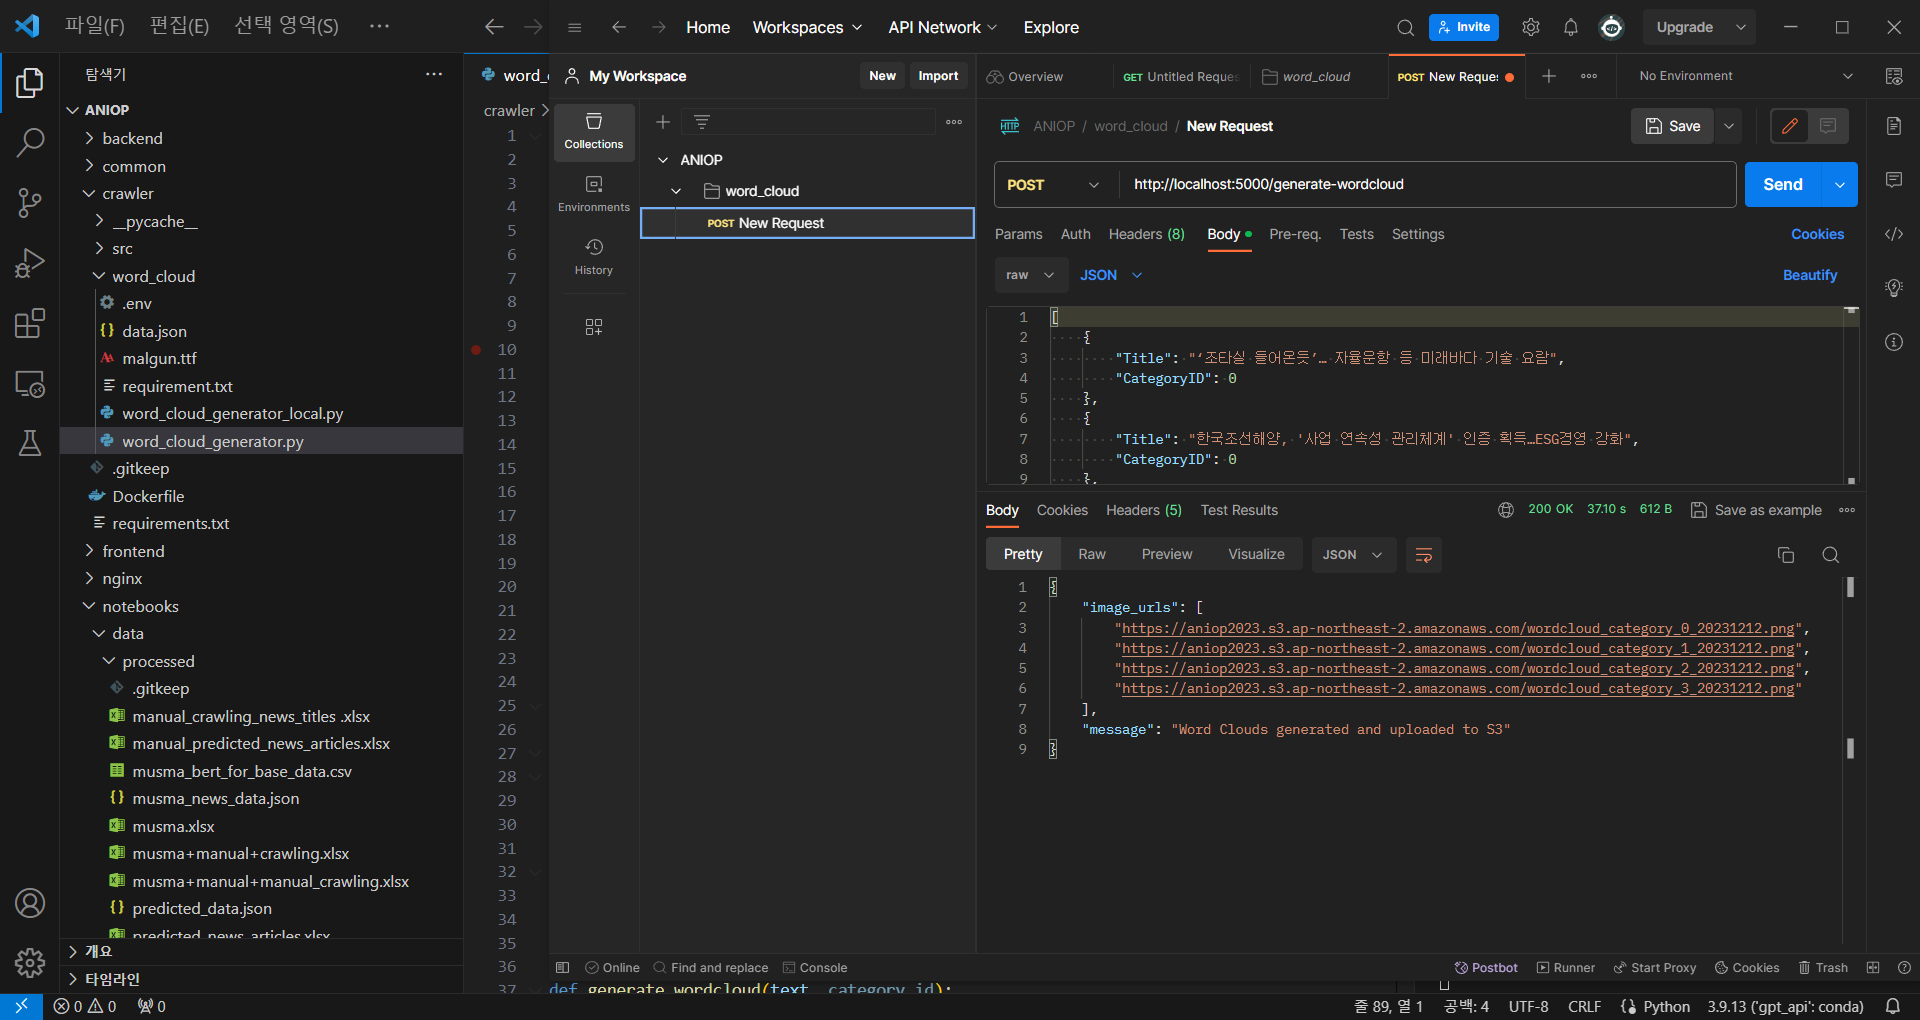This screenshot has height=1020, width=1920.
Task: Switch to request Params tab
Action: [x=1018, y=234]
